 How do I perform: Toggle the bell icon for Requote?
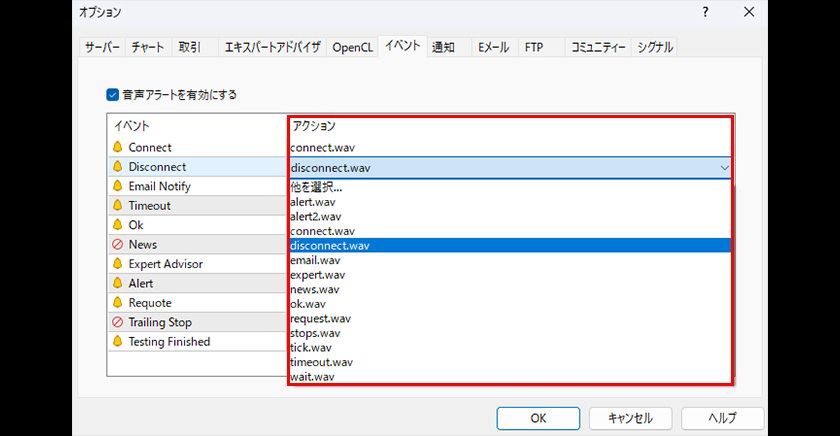118,302
